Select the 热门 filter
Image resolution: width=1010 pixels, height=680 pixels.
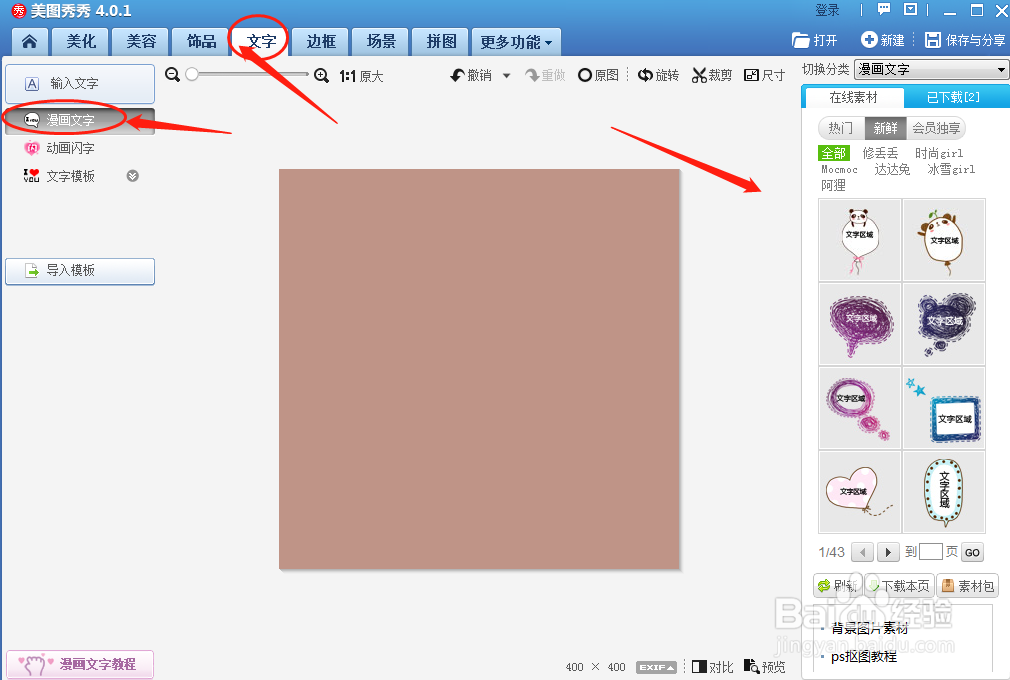click(x=841, y=128)
